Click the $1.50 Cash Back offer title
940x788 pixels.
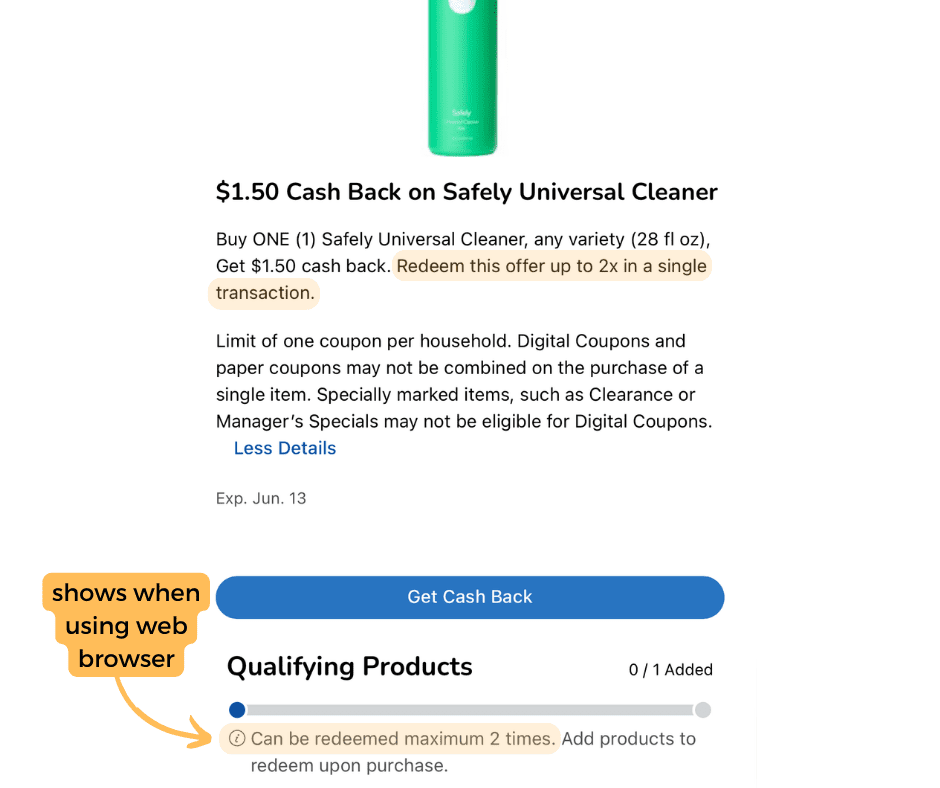click(x=466, y=192)
